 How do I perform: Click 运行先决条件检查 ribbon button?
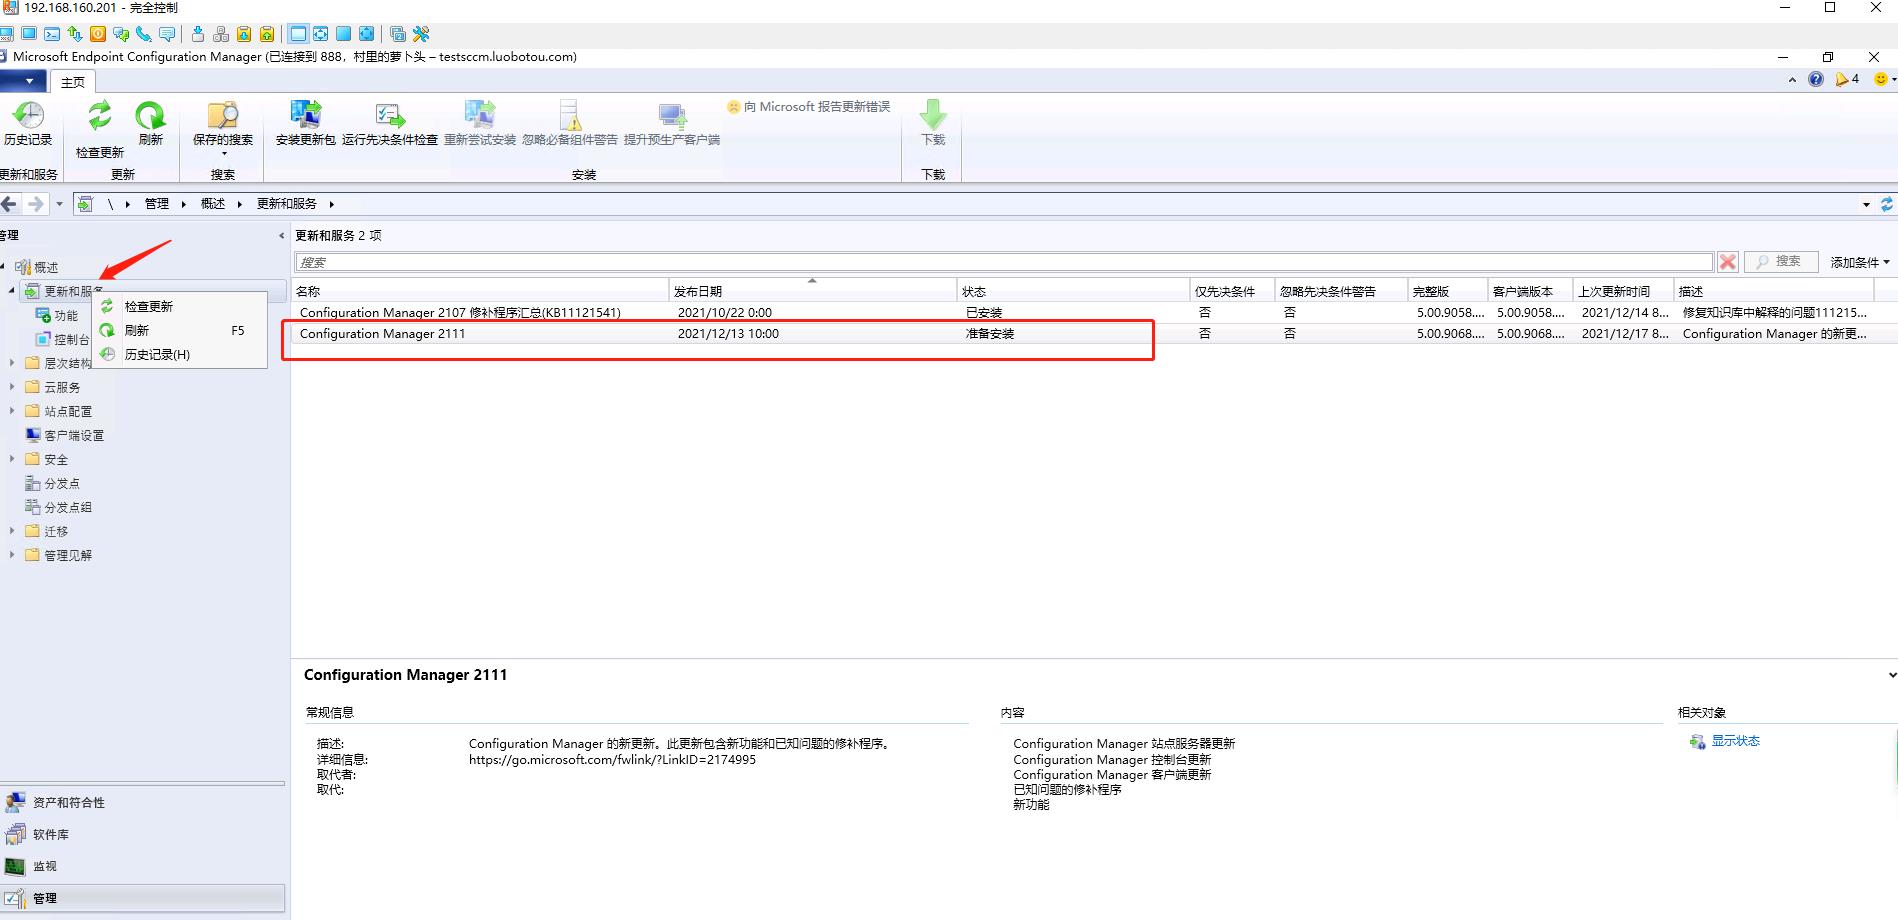click(x=390, y=124)
